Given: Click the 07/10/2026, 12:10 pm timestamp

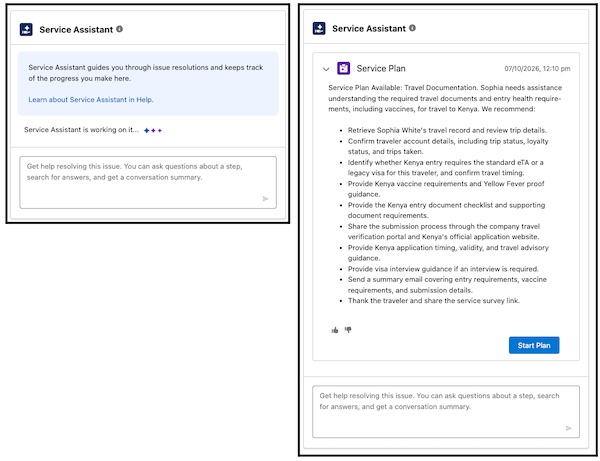Looking at the screenshot, I should (x=537, y=69).
